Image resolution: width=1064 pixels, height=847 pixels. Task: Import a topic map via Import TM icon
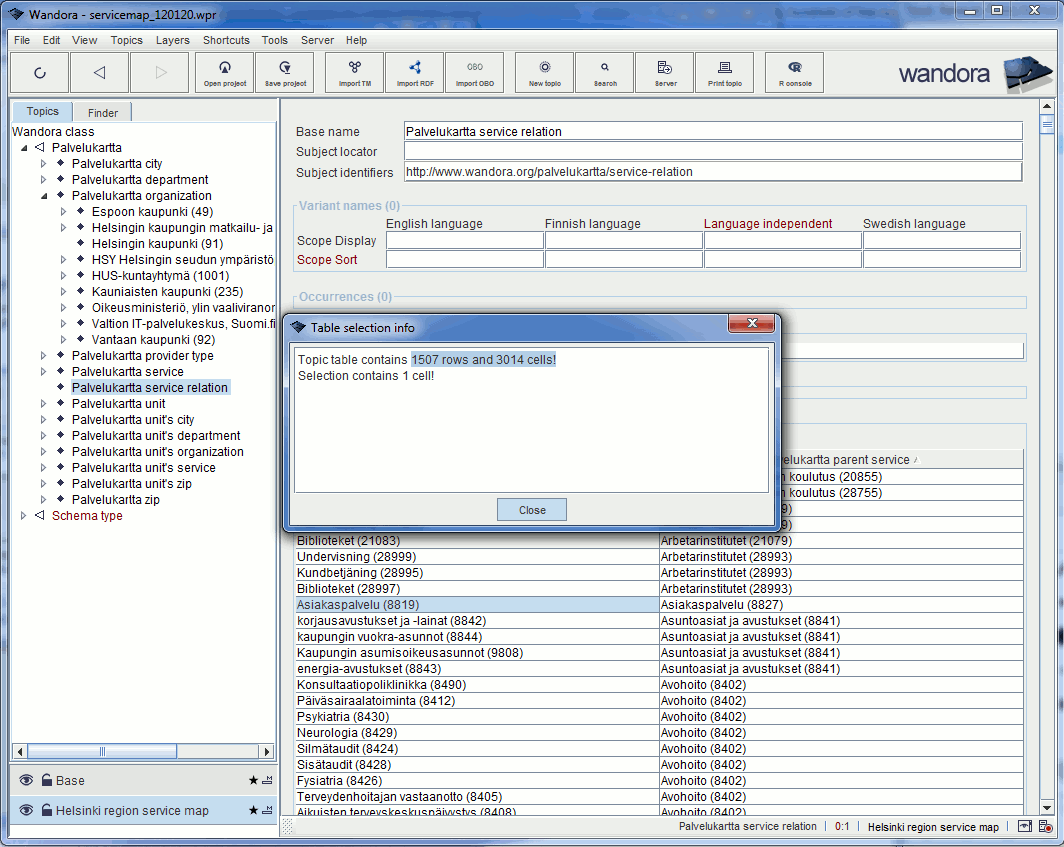point(353,72)
